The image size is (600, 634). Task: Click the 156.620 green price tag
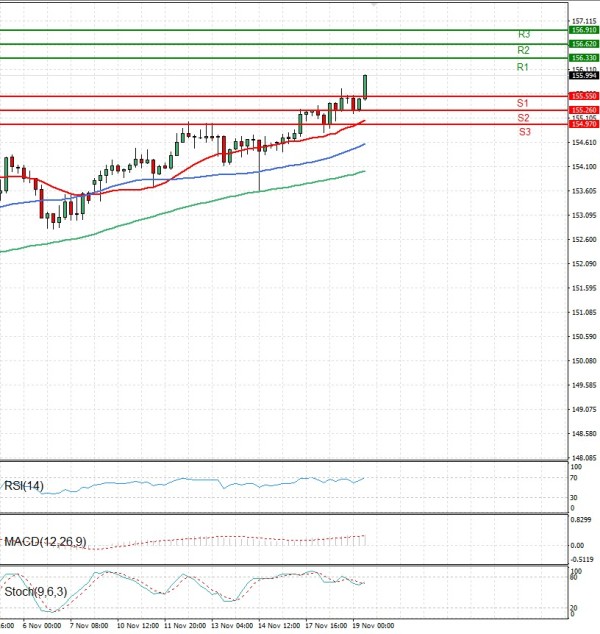click(x=583, y=44)
